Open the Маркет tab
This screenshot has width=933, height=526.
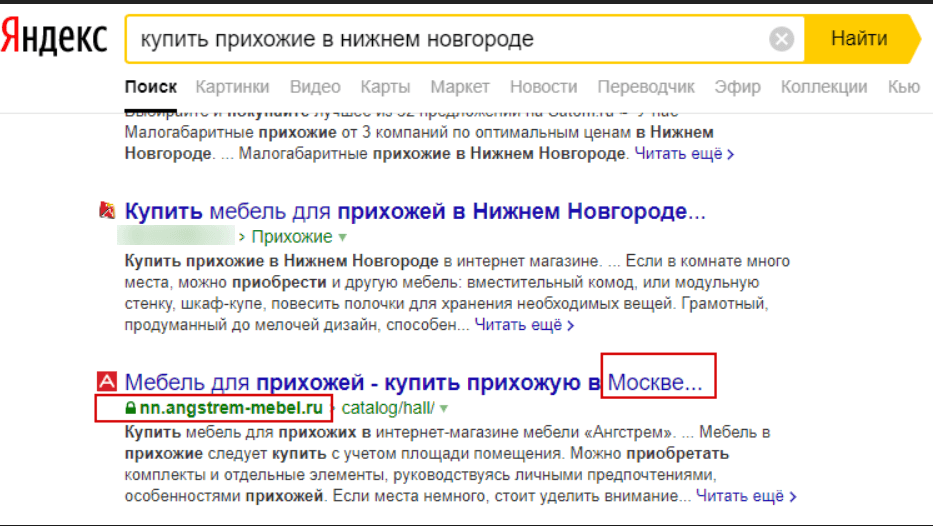460,87
